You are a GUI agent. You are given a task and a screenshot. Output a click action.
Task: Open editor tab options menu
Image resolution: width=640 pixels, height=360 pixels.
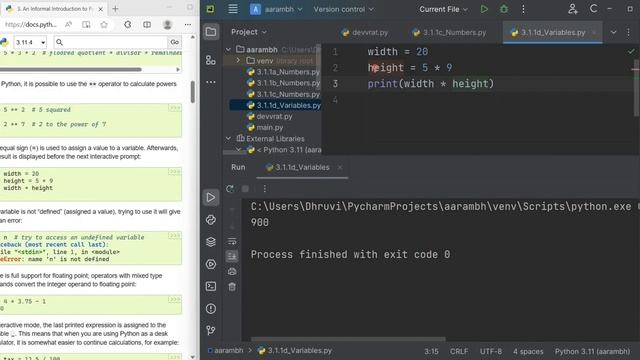pos(628,32)
